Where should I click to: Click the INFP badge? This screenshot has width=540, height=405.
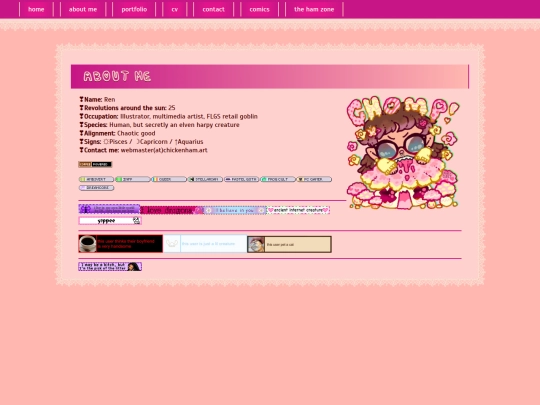coord(133,179)
